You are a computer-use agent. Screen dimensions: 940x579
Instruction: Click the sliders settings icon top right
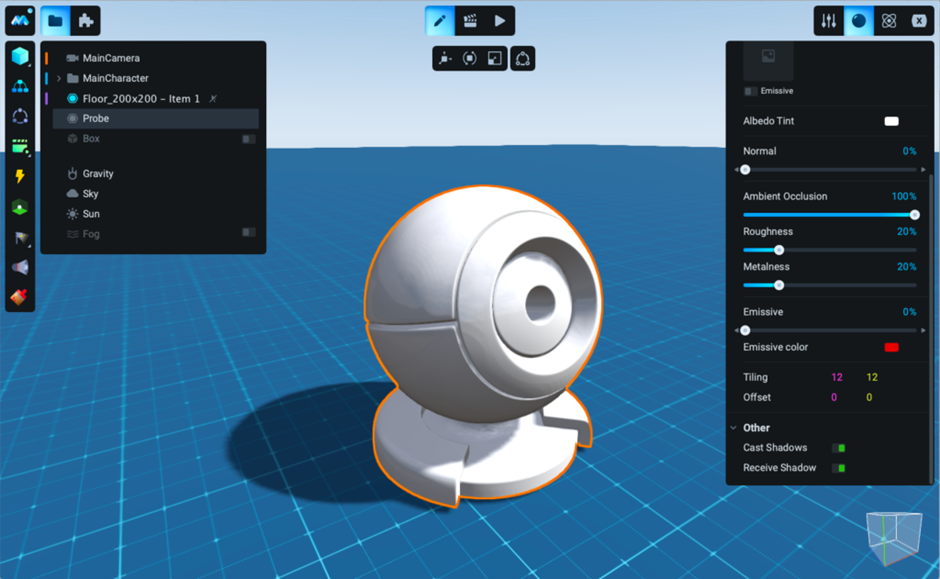click(829, 21)
